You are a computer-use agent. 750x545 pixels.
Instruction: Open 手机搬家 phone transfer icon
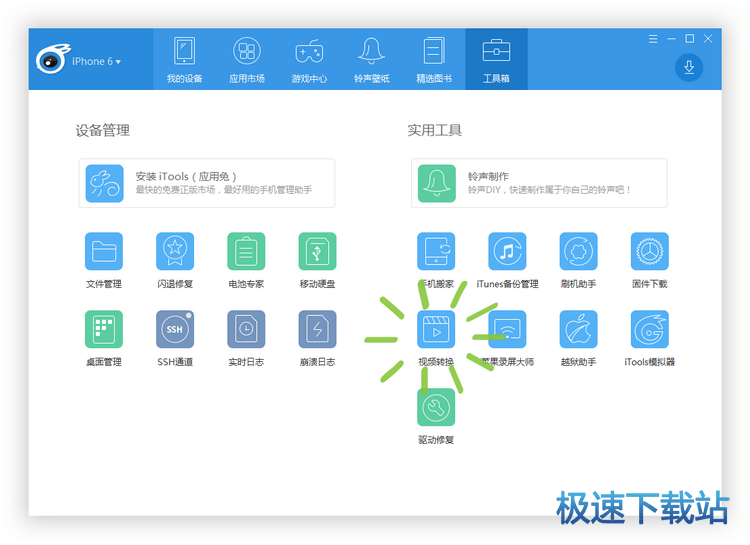coord(436,251)
